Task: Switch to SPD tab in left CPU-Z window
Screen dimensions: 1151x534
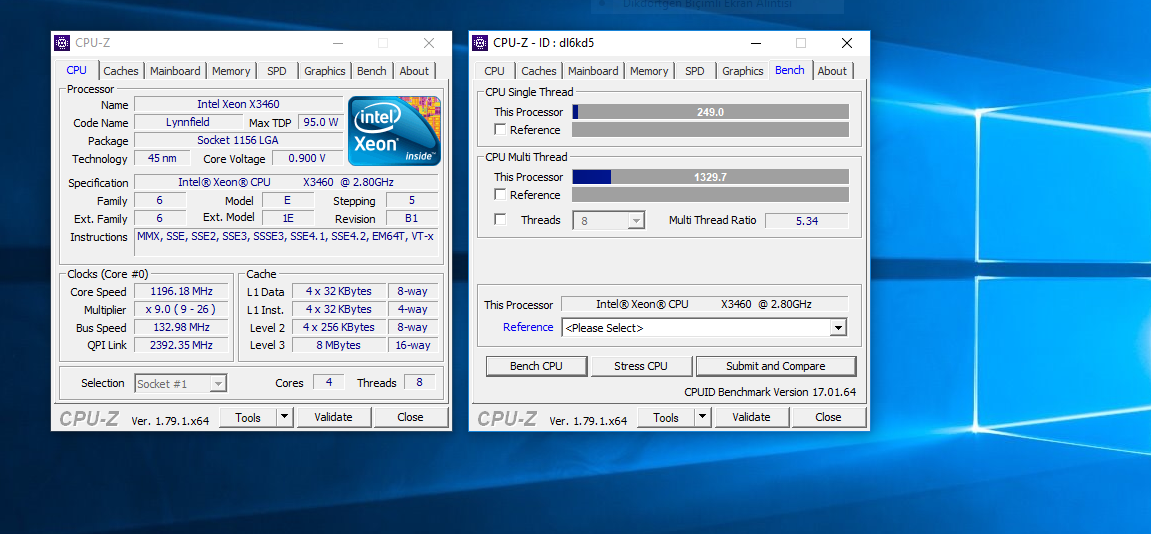Action: [x=277, y=71]
